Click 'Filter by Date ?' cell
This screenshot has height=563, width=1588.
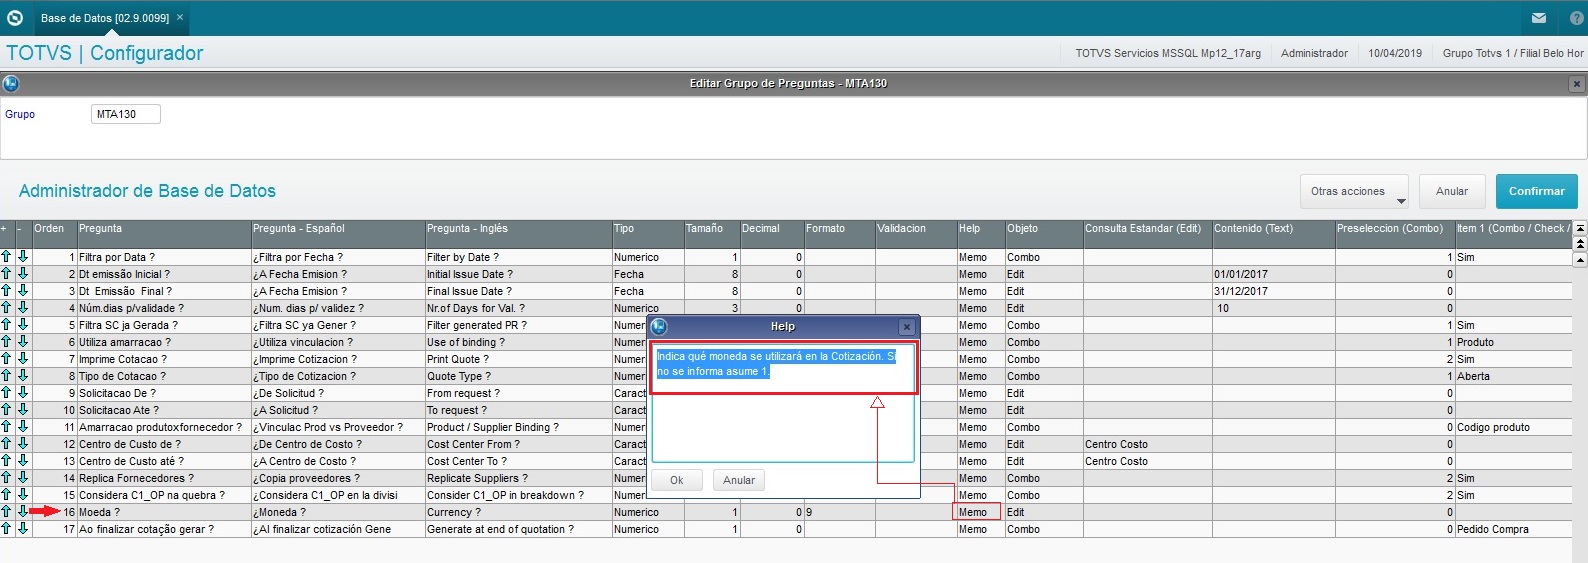click(518, 257)
